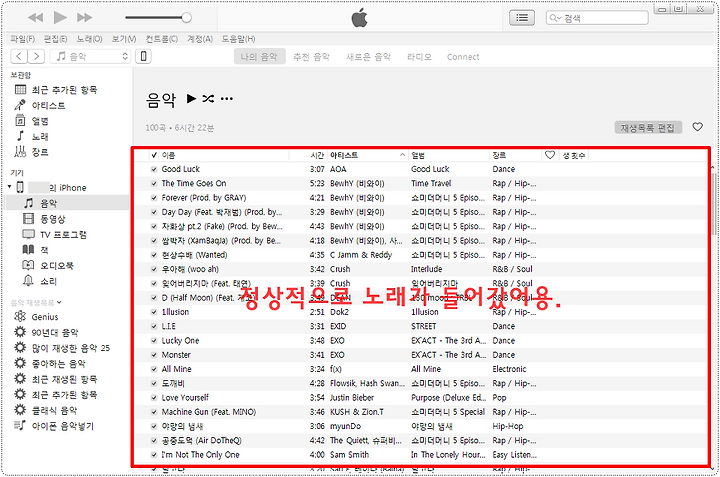Sort by the 장르 column header
Viewport: 720px width, 477px height.
click(x=499, y=155)
